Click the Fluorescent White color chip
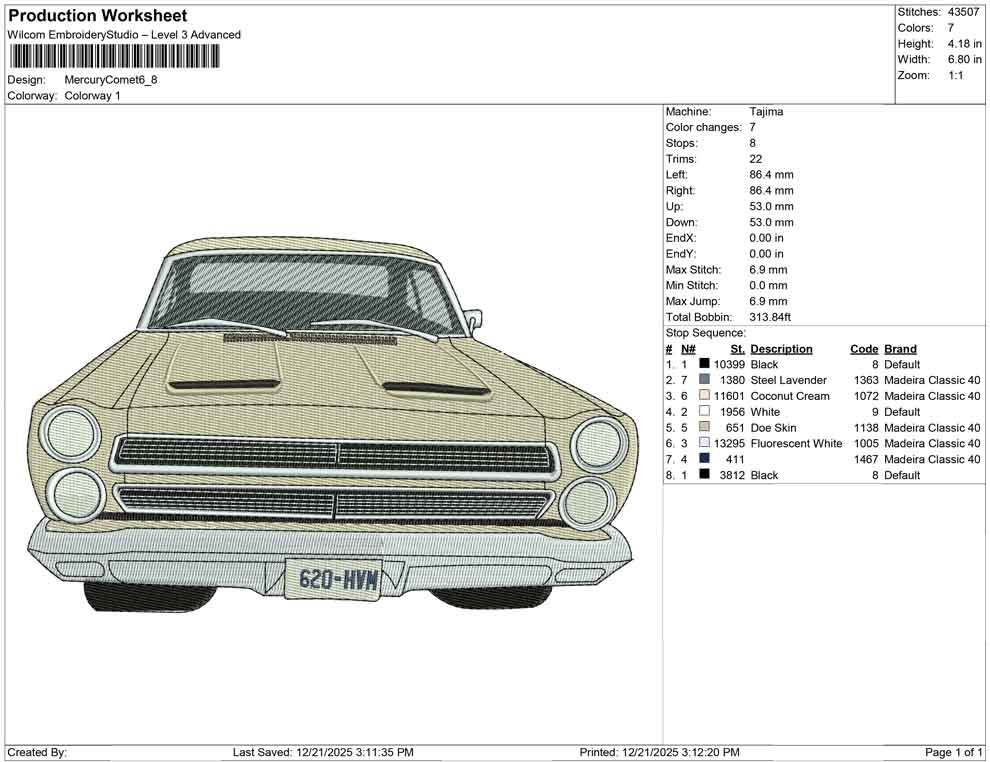The height and width of the screenshot is (762, 990). [x=703, y=443]
